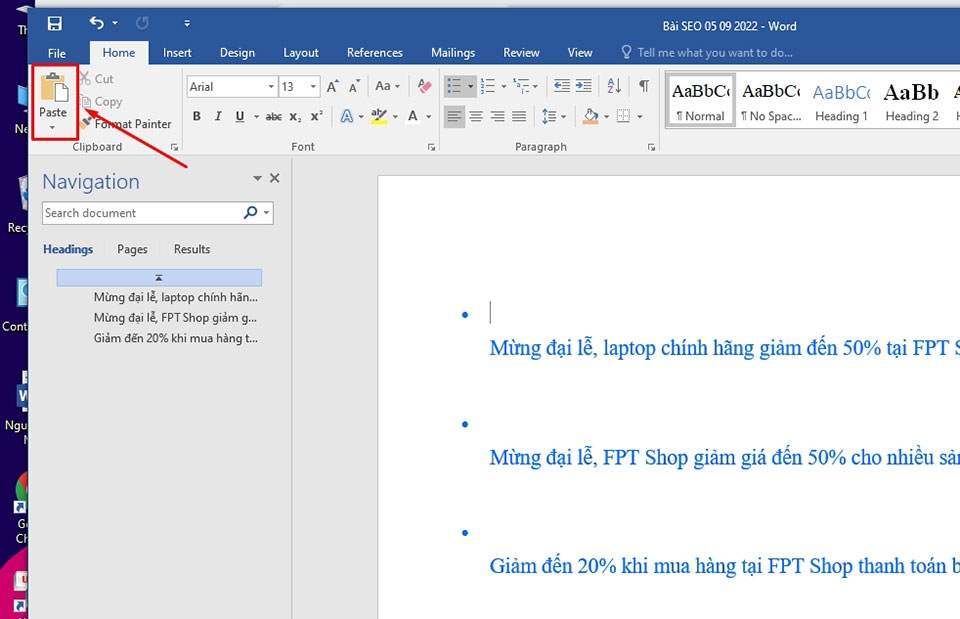The height and width of the screenshot is (619, 960).
Task: Expand the Paste options arrow
Action: 52,127
